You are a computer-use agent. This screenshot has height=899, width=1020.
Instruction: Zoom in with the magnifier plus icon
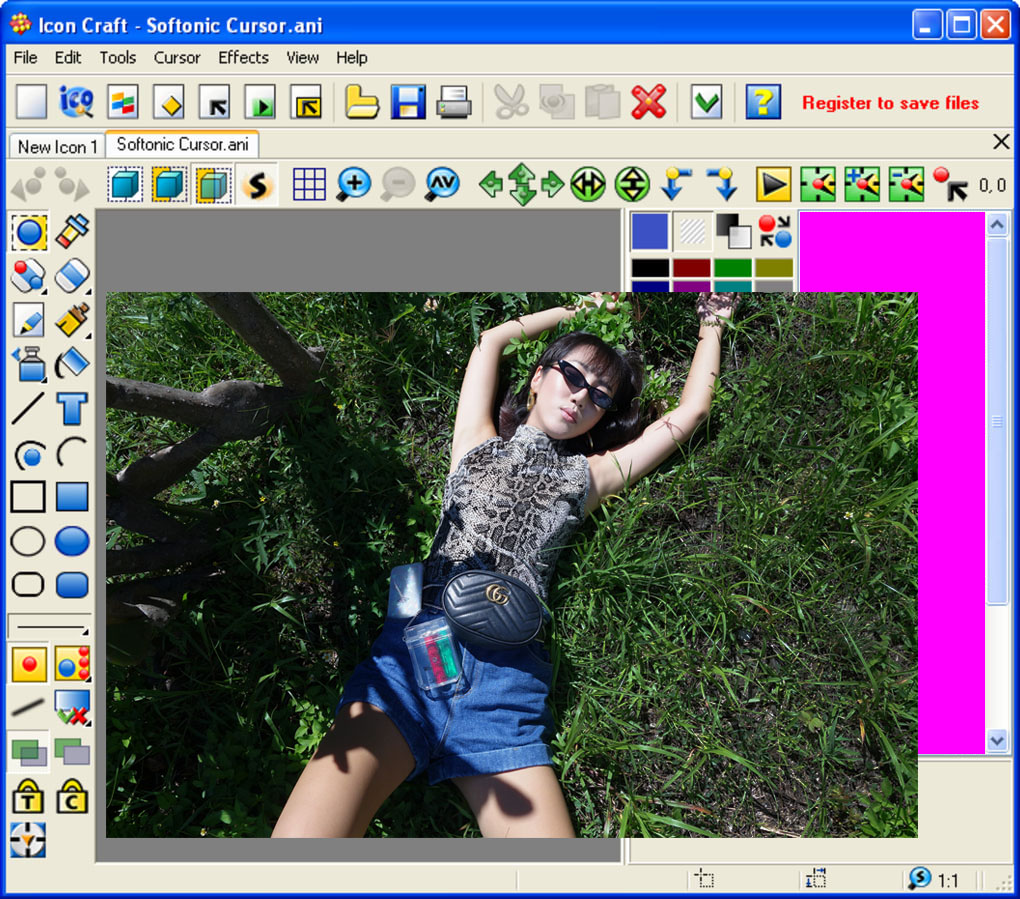click(354, 185)
